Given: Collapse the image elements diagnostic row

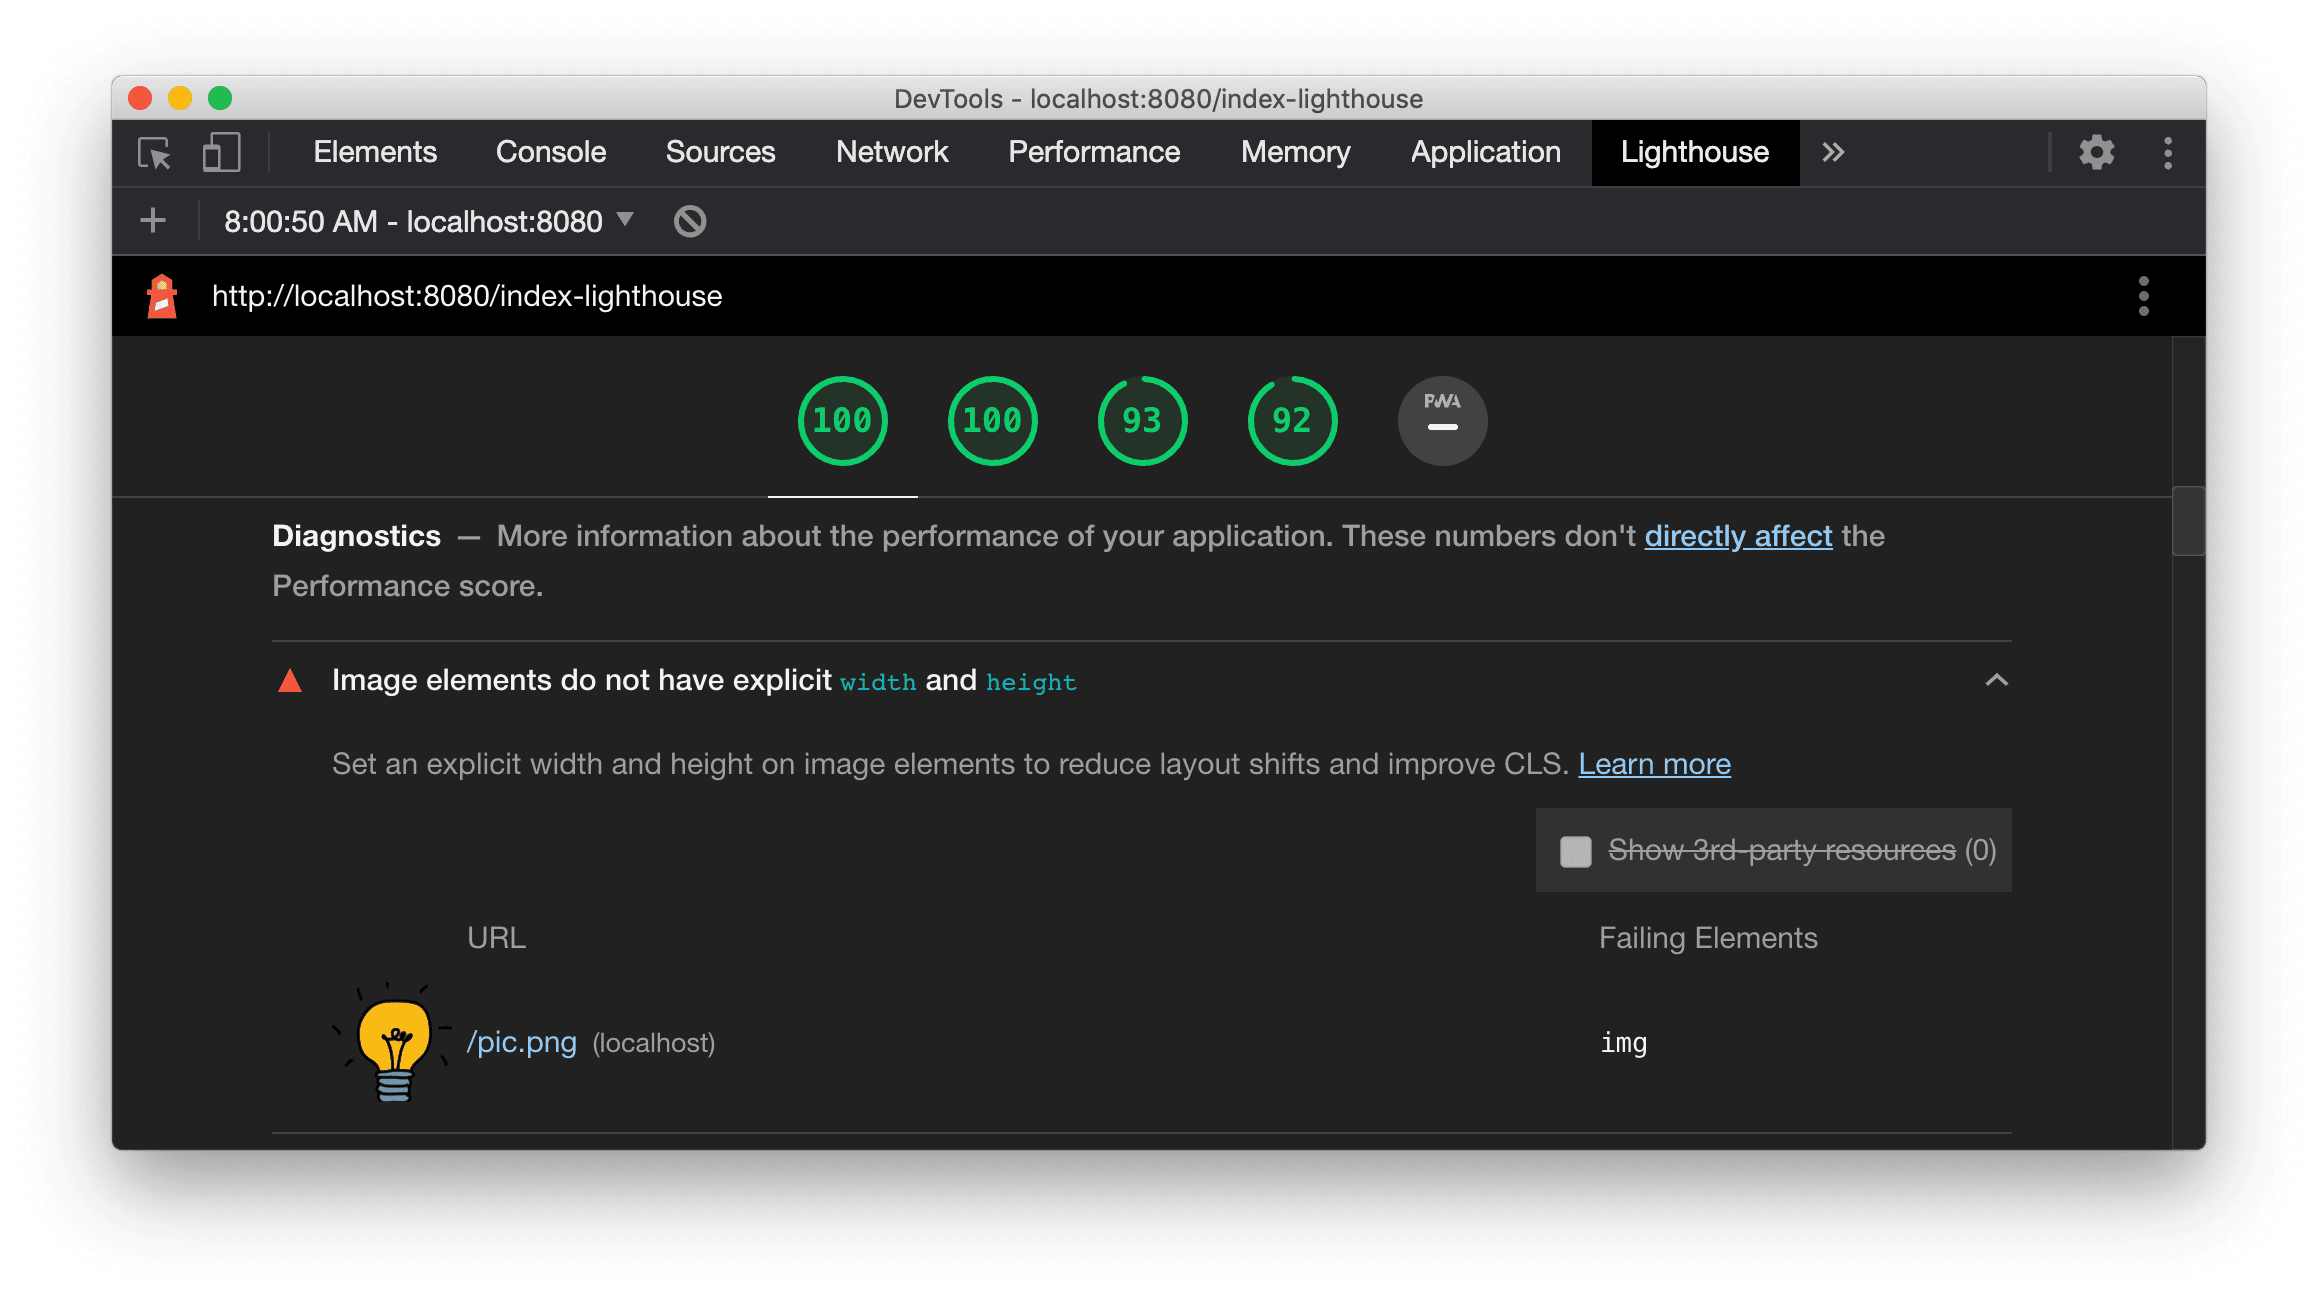Looking at the screenshot, I should pos(1996,680).
